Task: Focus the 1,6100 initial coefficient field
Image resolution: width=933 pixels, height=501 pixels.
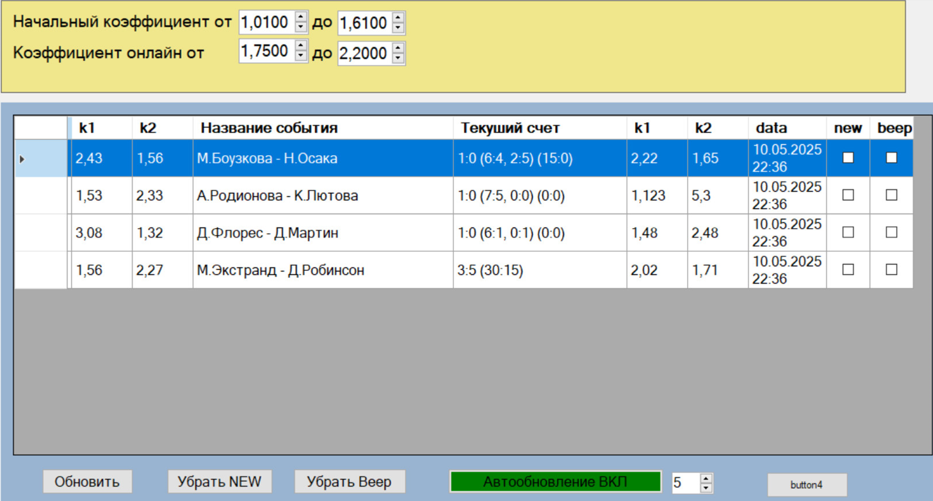Action: [365, 23]
